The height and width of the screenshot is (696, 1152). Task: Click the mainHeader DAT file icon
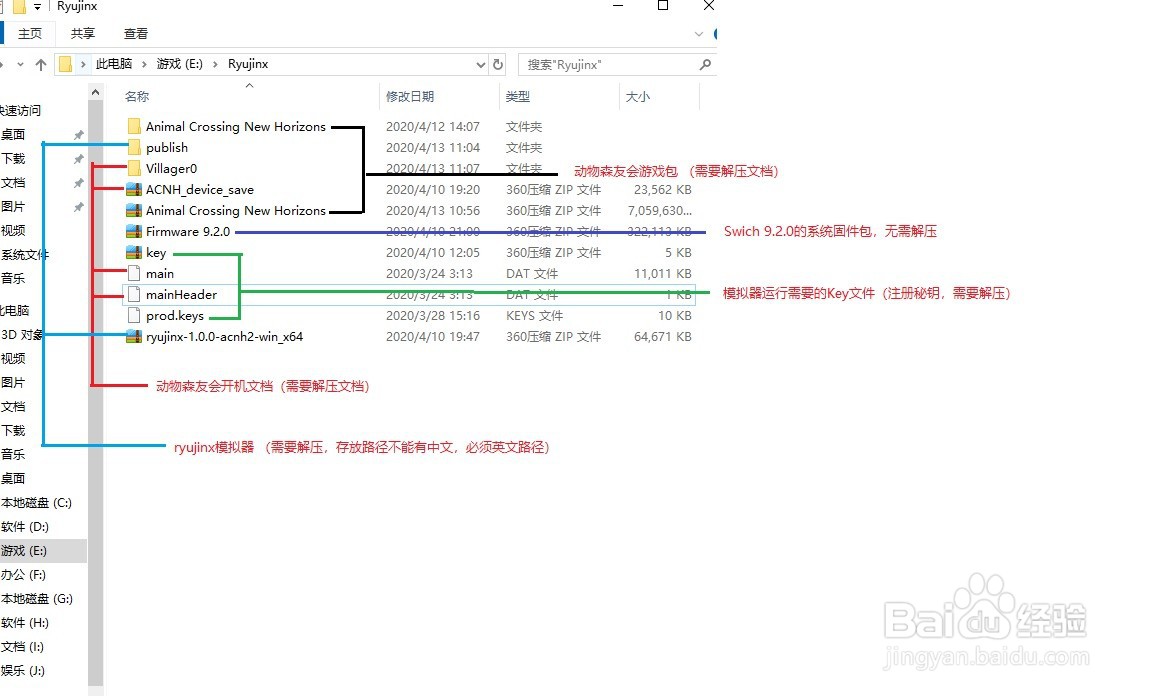pyautogui.click(x=134, y=294)
